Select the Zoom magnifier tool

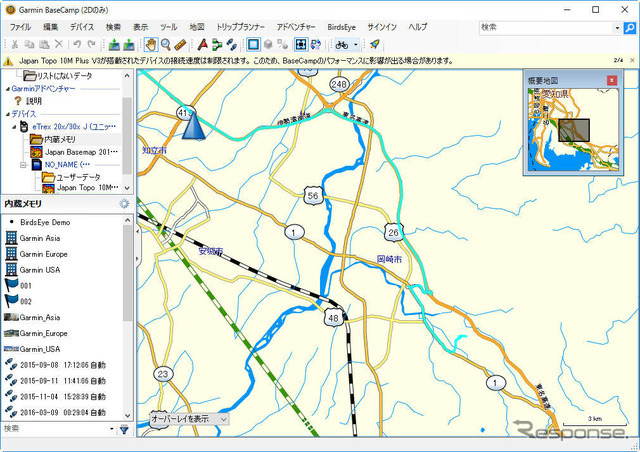166,44
